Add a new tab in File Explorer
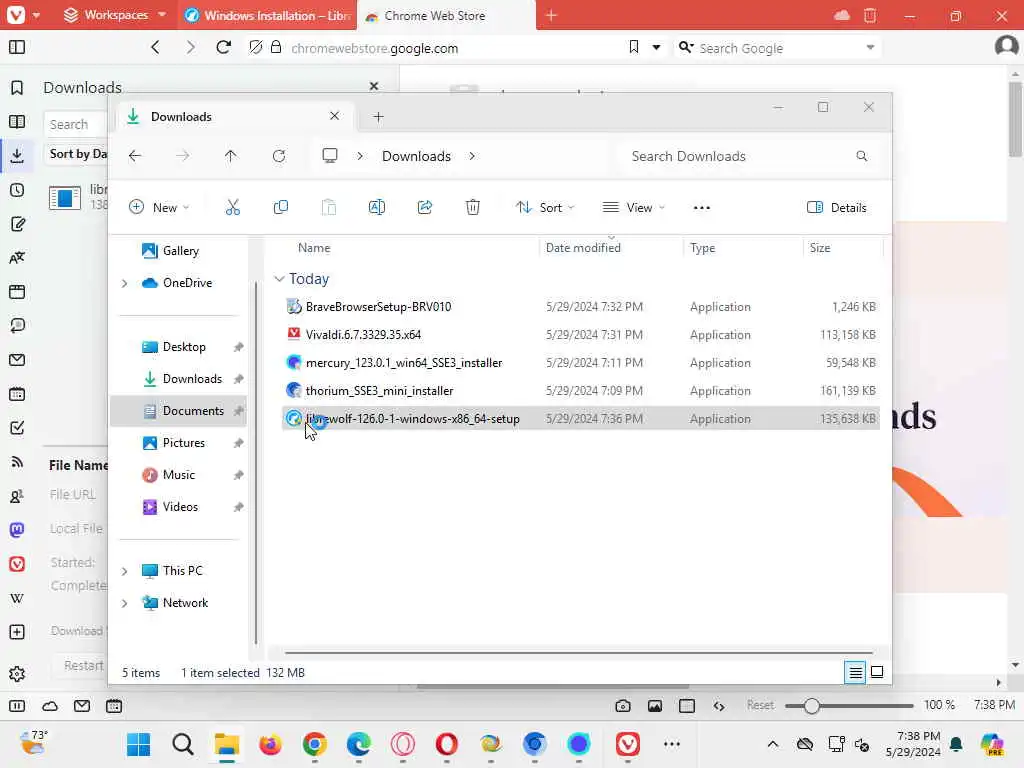The image size is (1024, 768). tap(378, 117)
